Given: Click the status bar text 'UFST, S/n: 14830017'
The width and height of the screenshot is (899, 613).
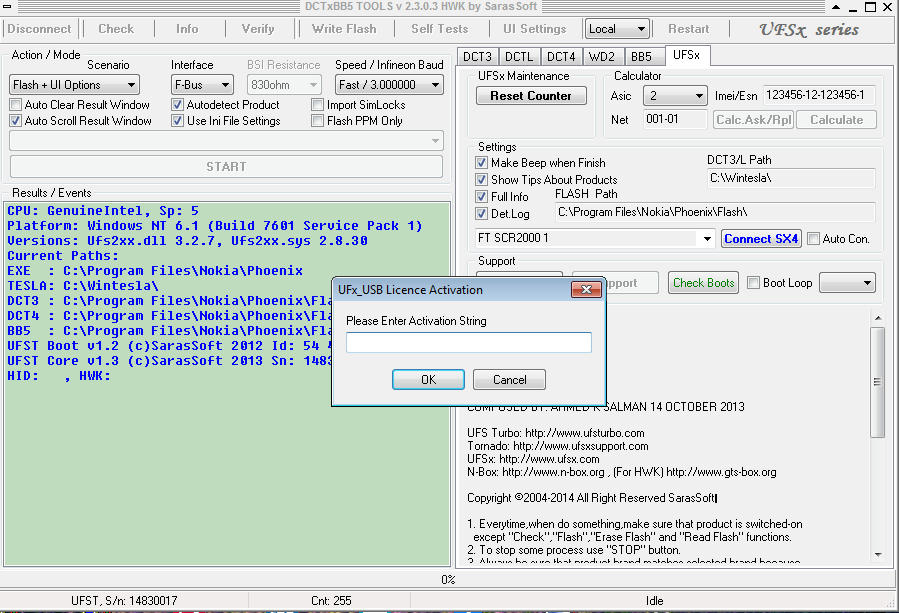Looking at the screenshot, I should pyautogui.click(x=124, y=601).
